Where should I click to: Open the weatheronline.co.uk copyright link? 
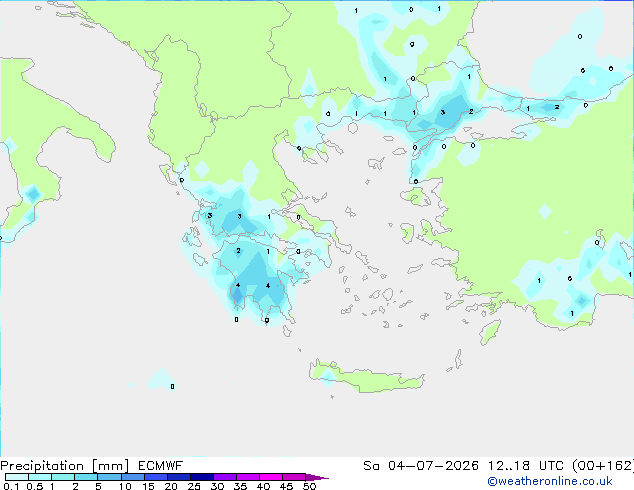coord(550,481)
